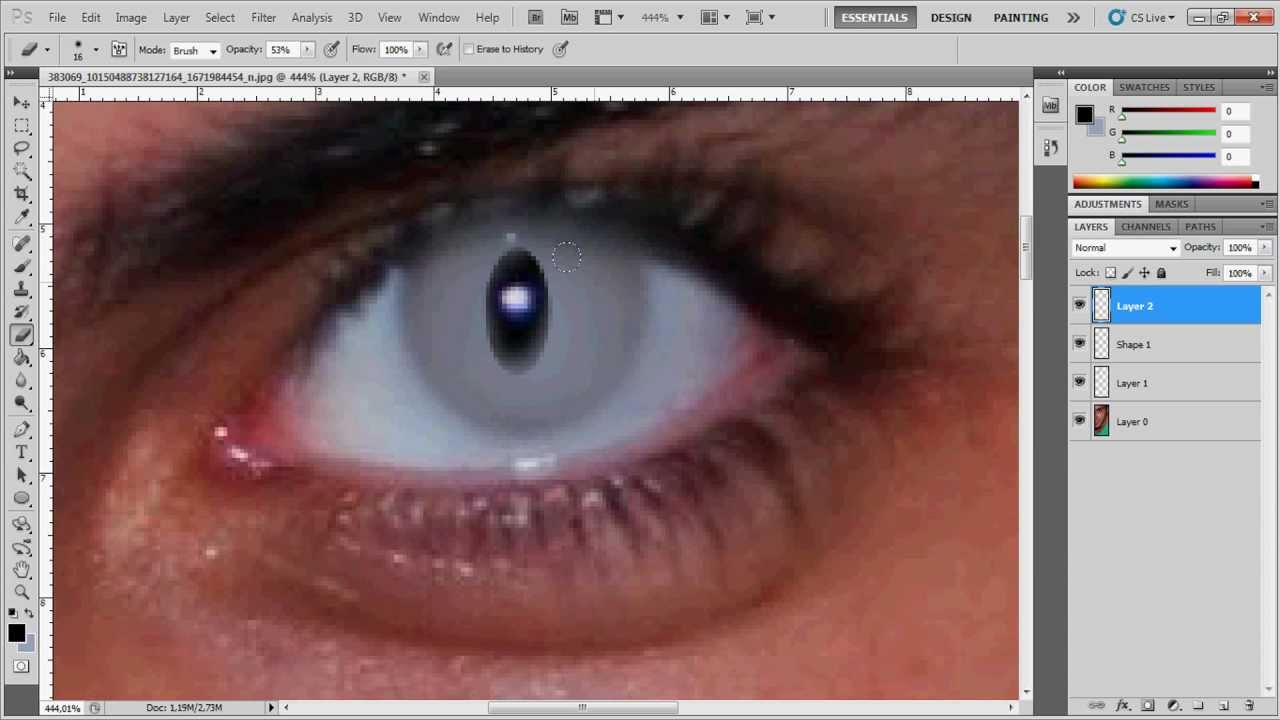1280x720 pixels.
Task: Toggle Lock image pixels brush icon
Action: [x=1127, y=273]
